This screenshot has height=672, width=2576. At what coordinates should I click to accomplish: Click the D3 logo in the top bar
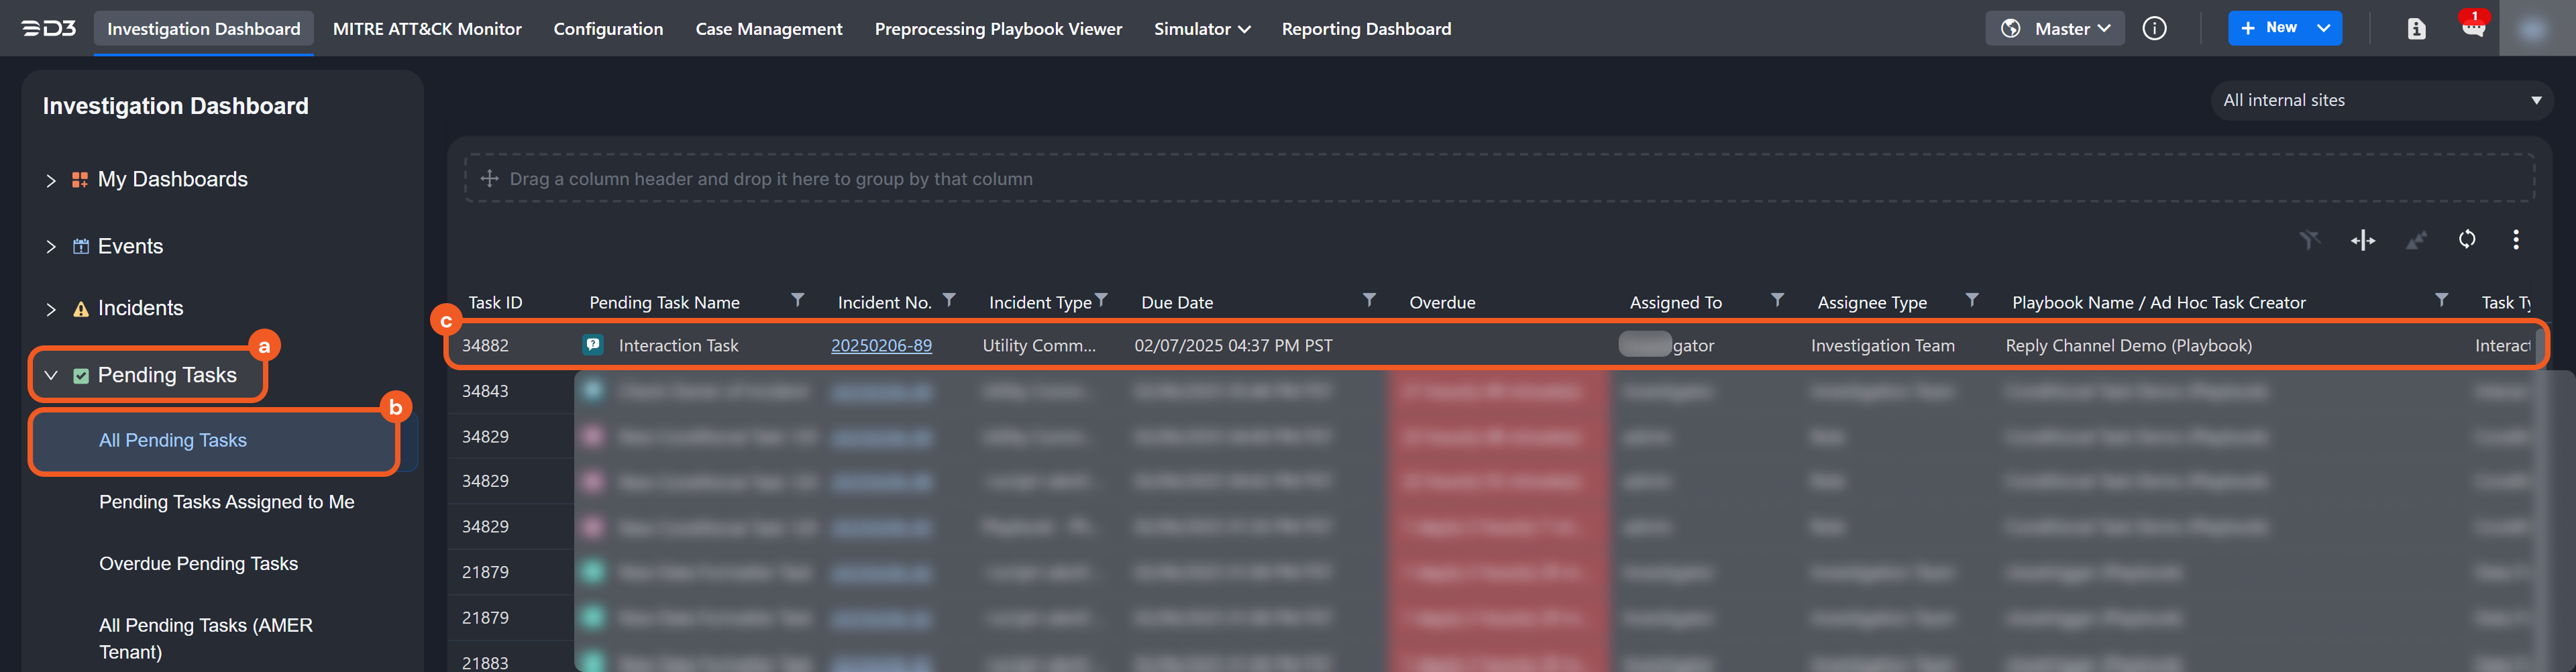click(49, 28)
